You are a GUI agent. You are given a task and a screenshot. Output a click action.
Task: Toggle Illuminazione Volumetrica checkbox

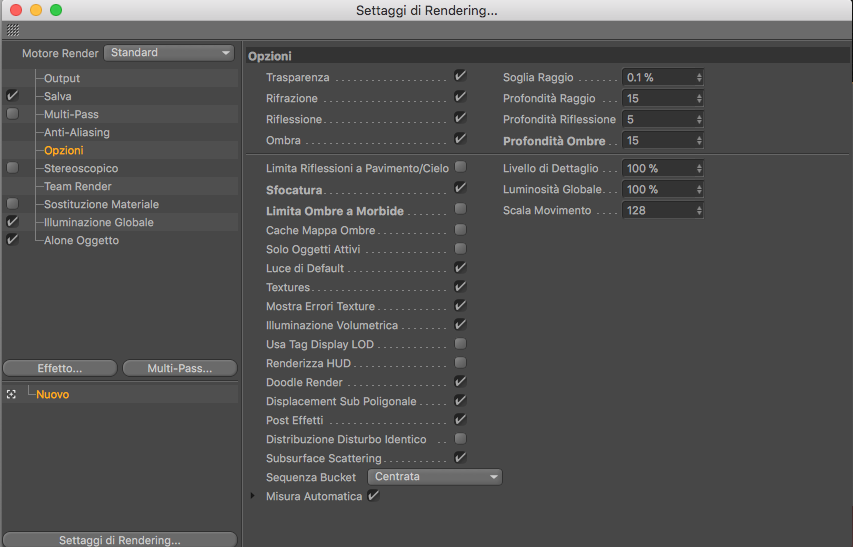(460, 325)
